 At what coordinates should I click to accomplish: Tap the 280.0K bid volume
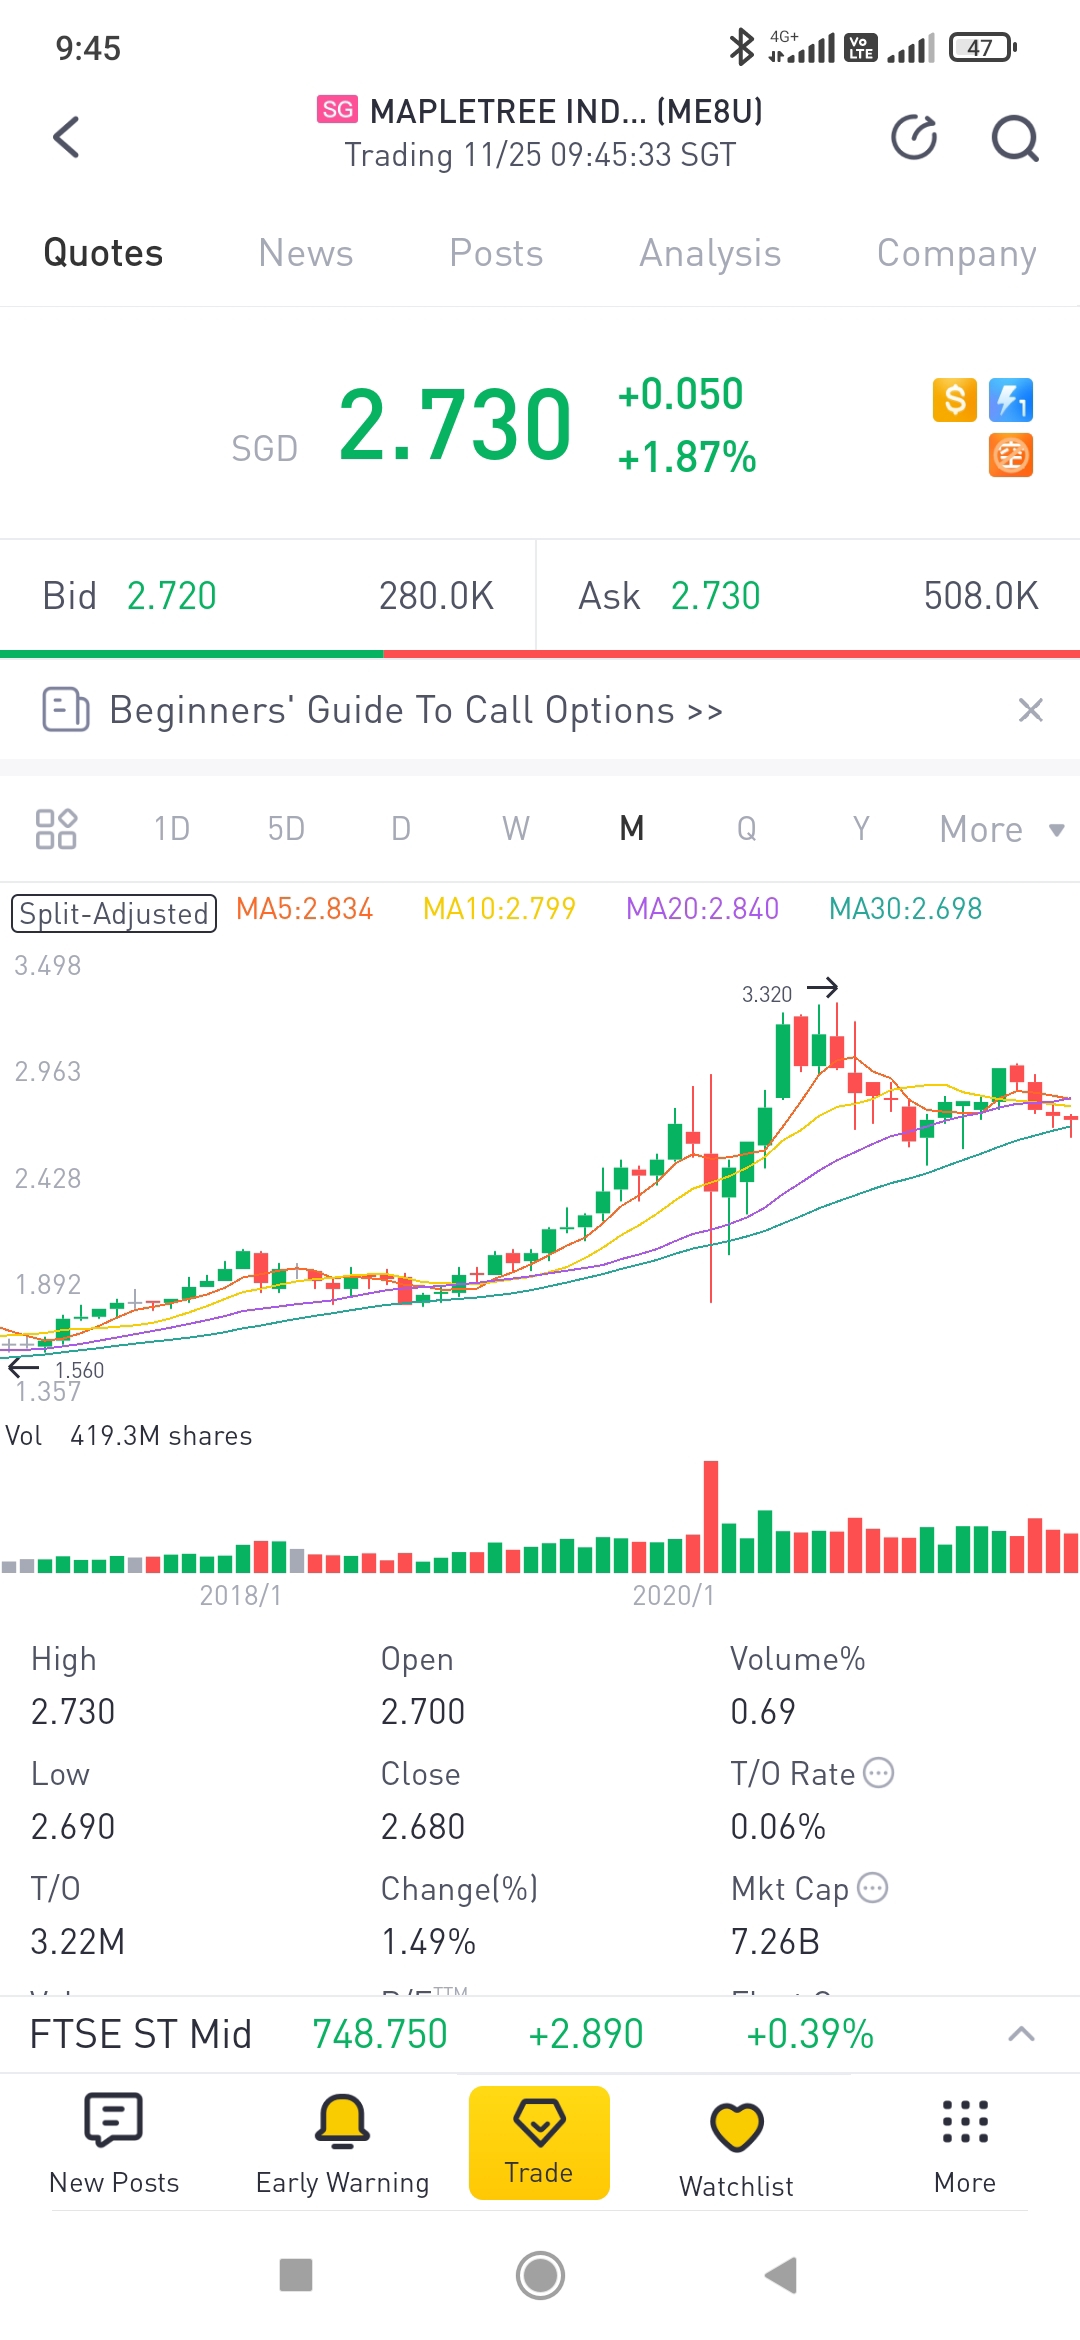click(x=436, y=596)
